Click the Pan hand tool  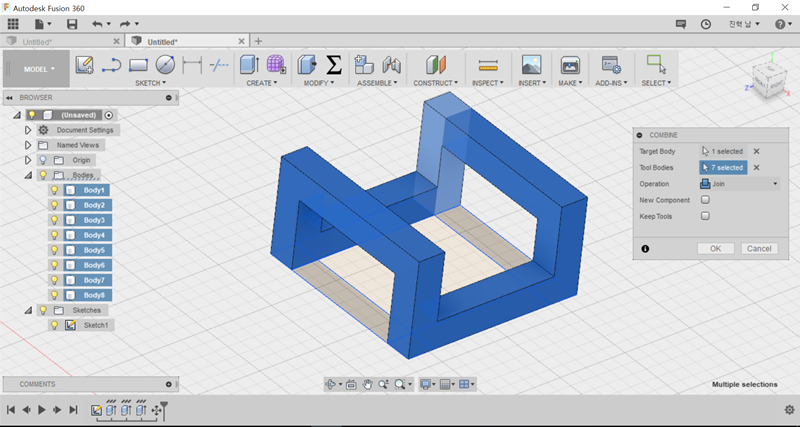coord(367,384)
